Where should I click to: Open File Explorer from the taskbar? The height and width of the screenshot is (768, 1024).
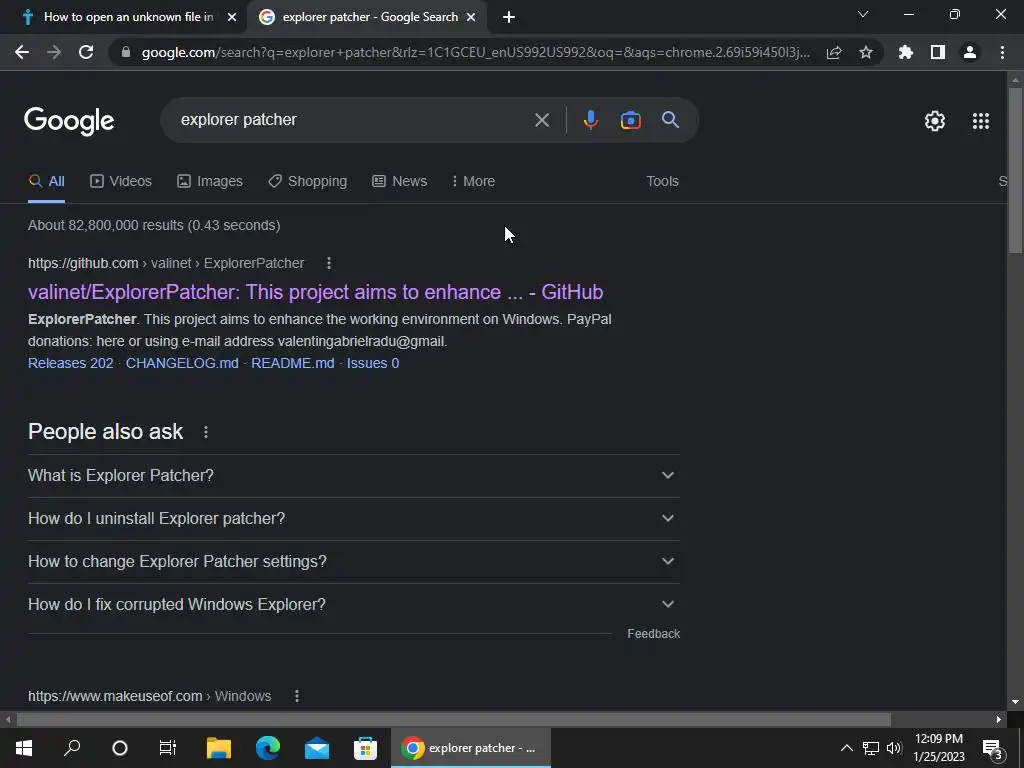coord(219,748)
